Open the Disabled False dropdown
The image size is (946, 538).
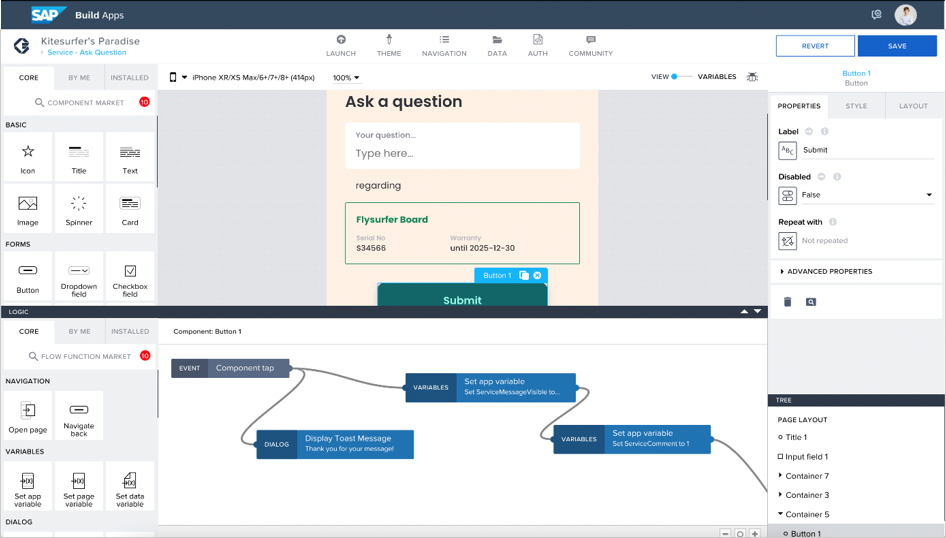click(x=866, y=196)
